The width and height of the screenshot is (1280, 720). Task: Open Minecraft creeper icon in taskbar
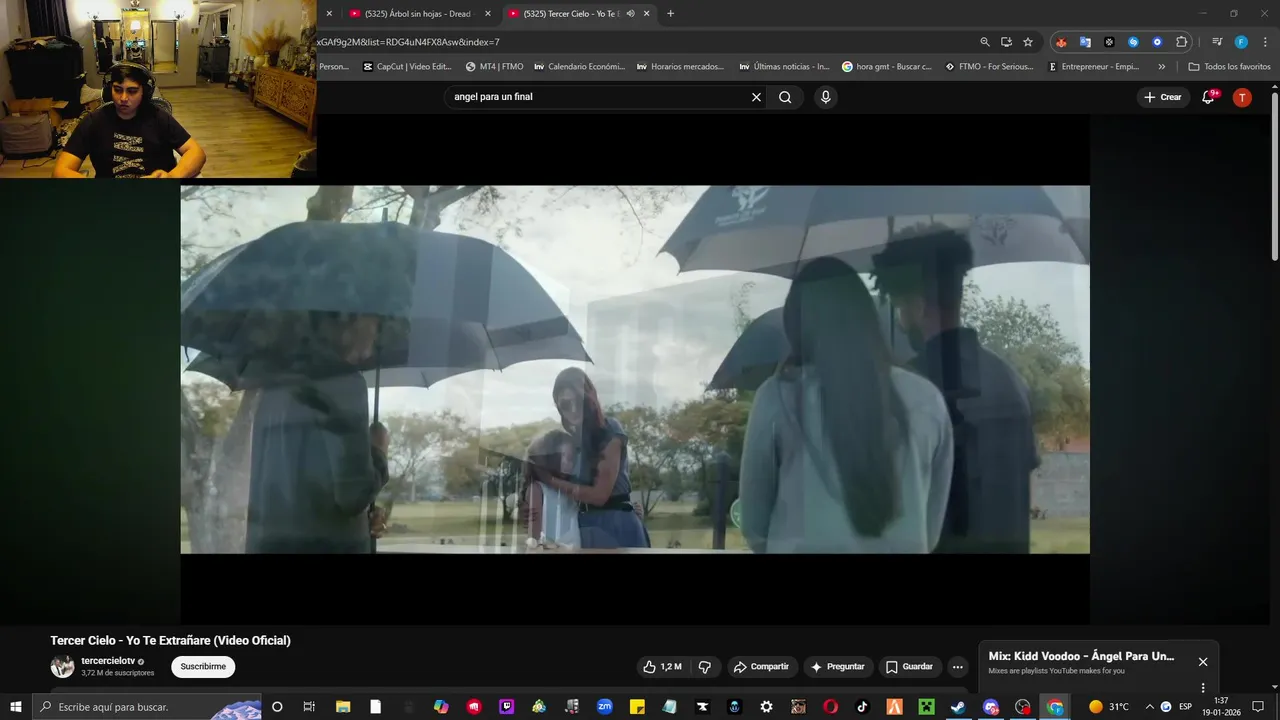926,707
